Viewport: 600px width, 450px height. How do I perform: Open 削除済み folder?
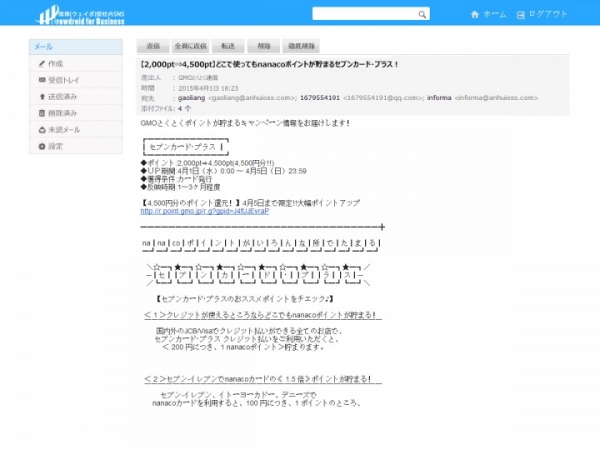click(x=76, y=113)
